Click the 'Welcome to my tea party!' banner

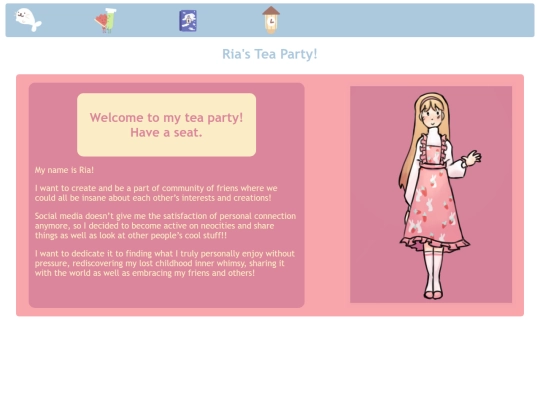[166, 125]
